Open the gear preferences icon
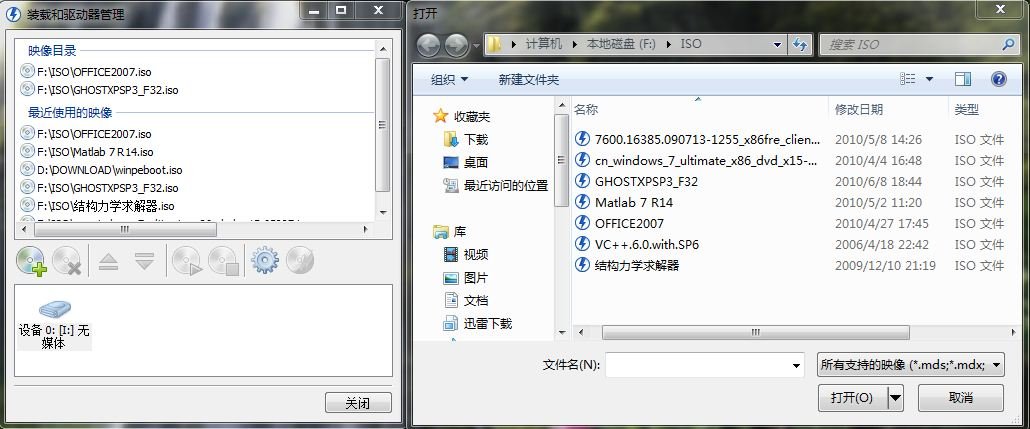This screenshot has width=1030, height=429. (265, 261)
